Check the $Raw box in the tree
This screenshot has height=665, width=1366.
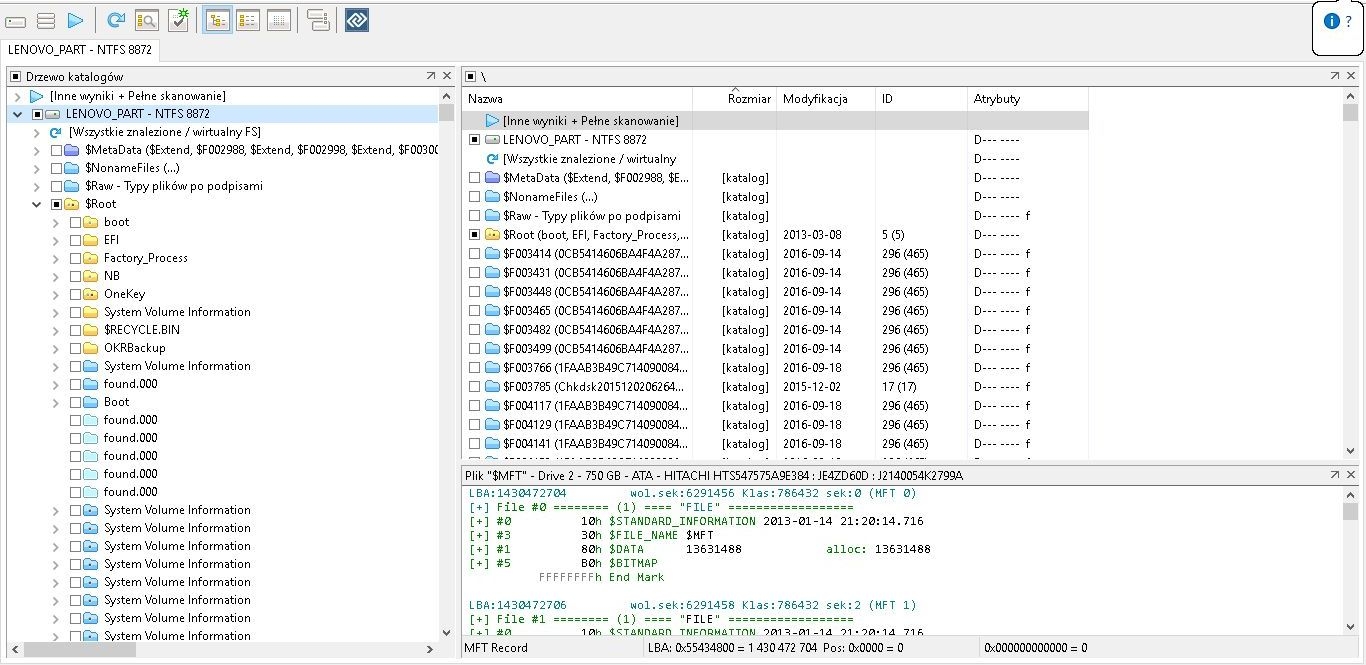[56, 186]
